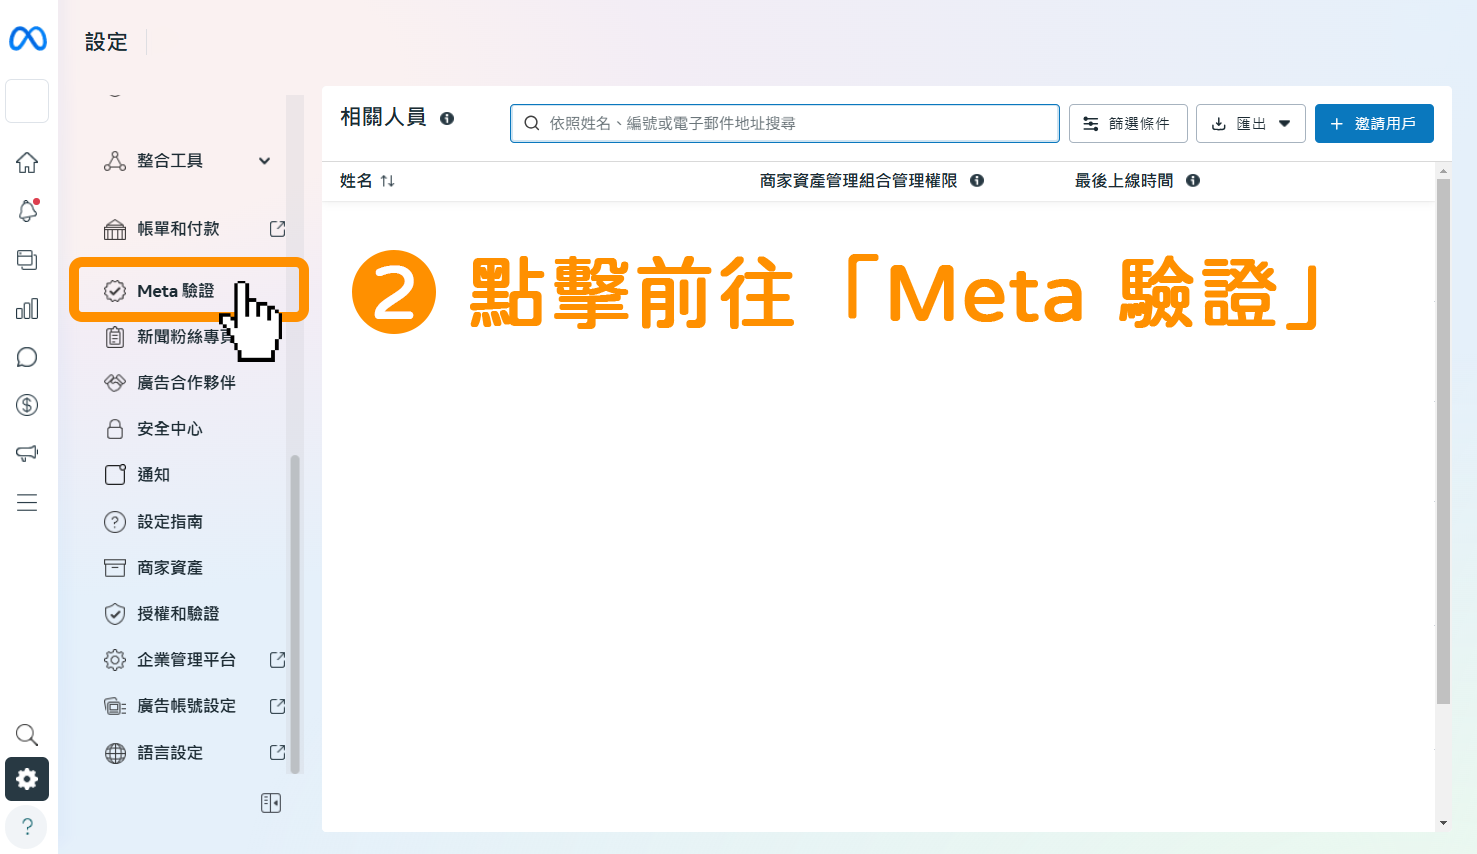The width and height of the screenshot is (1477, 854).
Task: Open 廣告合作夥伴 menu item
Action: tap(186, 383)
